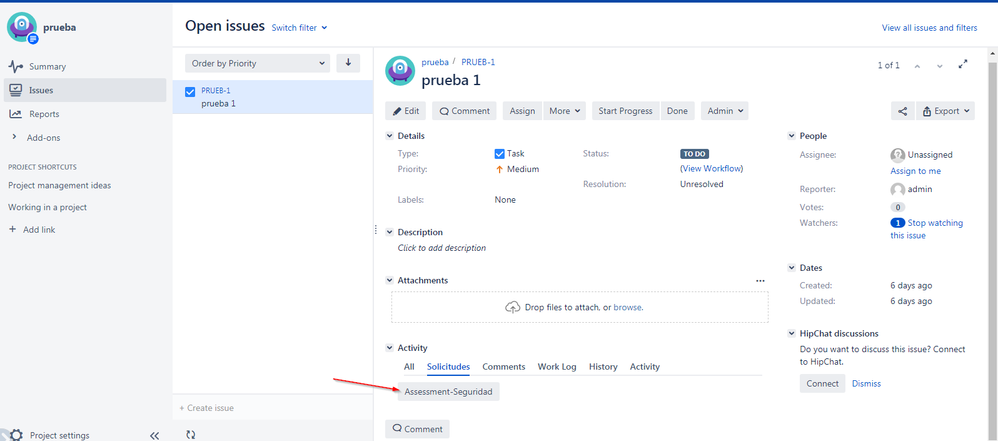Open Switch filter dropdown
This screenshot has height=441, width=998.
[299, 27]
